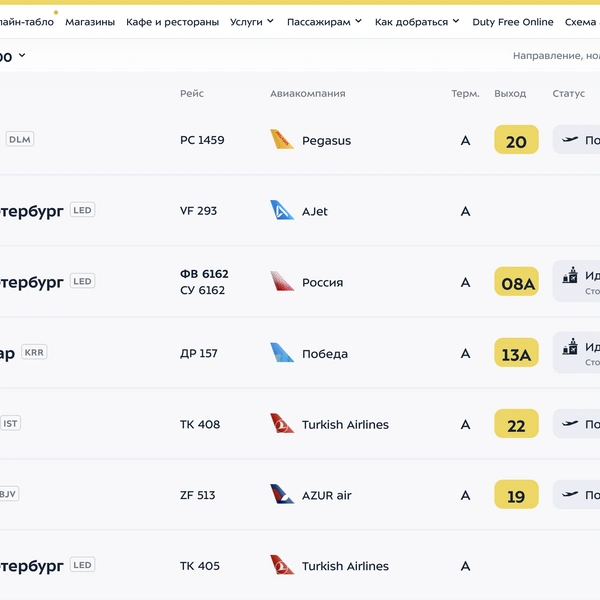Open the Duty Free Online link

coord(513,22)
